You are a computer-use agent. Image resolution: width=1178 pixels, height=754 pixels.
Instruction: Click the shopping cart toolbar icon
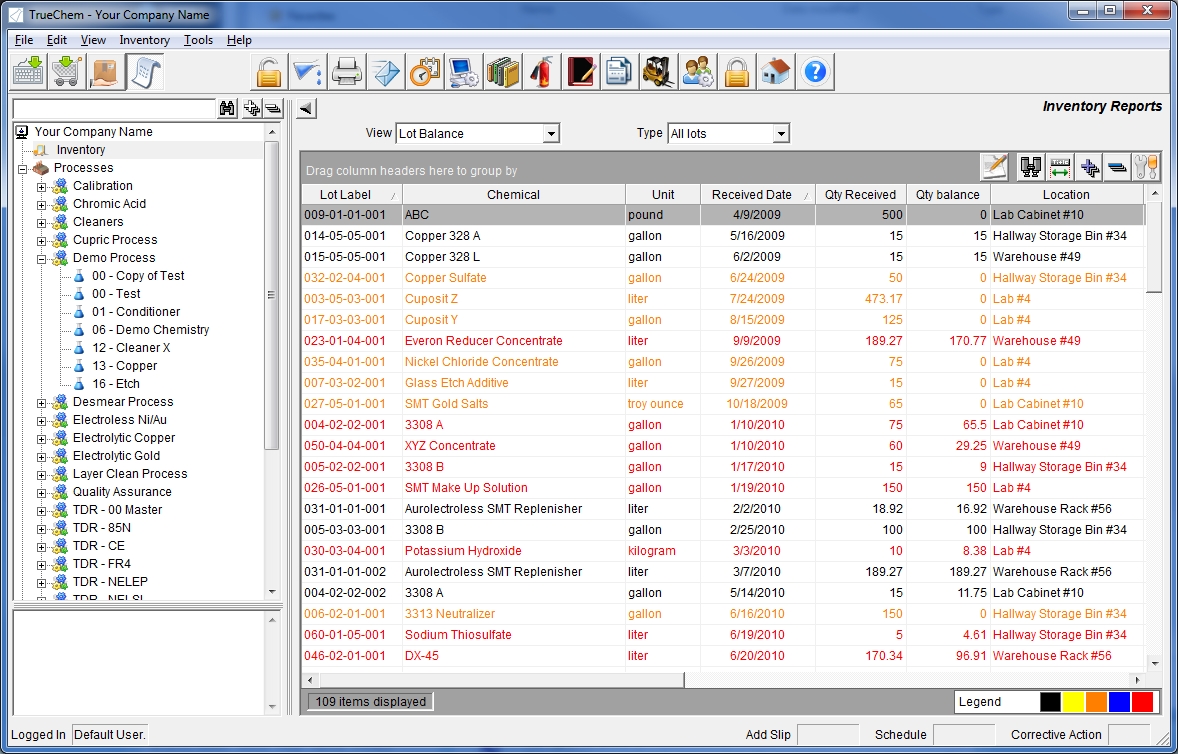point(67,72)
